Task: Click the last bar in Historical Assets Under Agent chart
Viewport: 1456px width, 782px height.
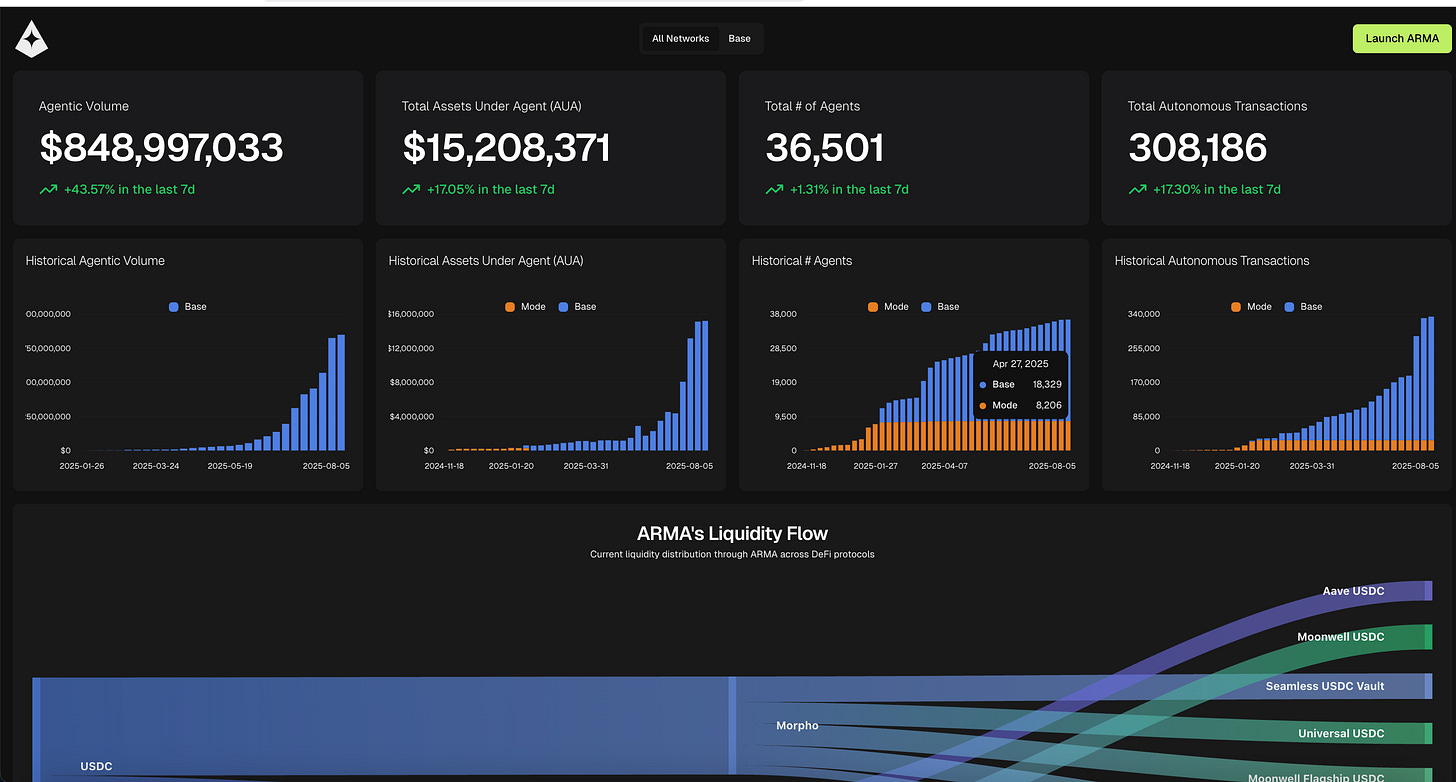Action: point(704,385)
